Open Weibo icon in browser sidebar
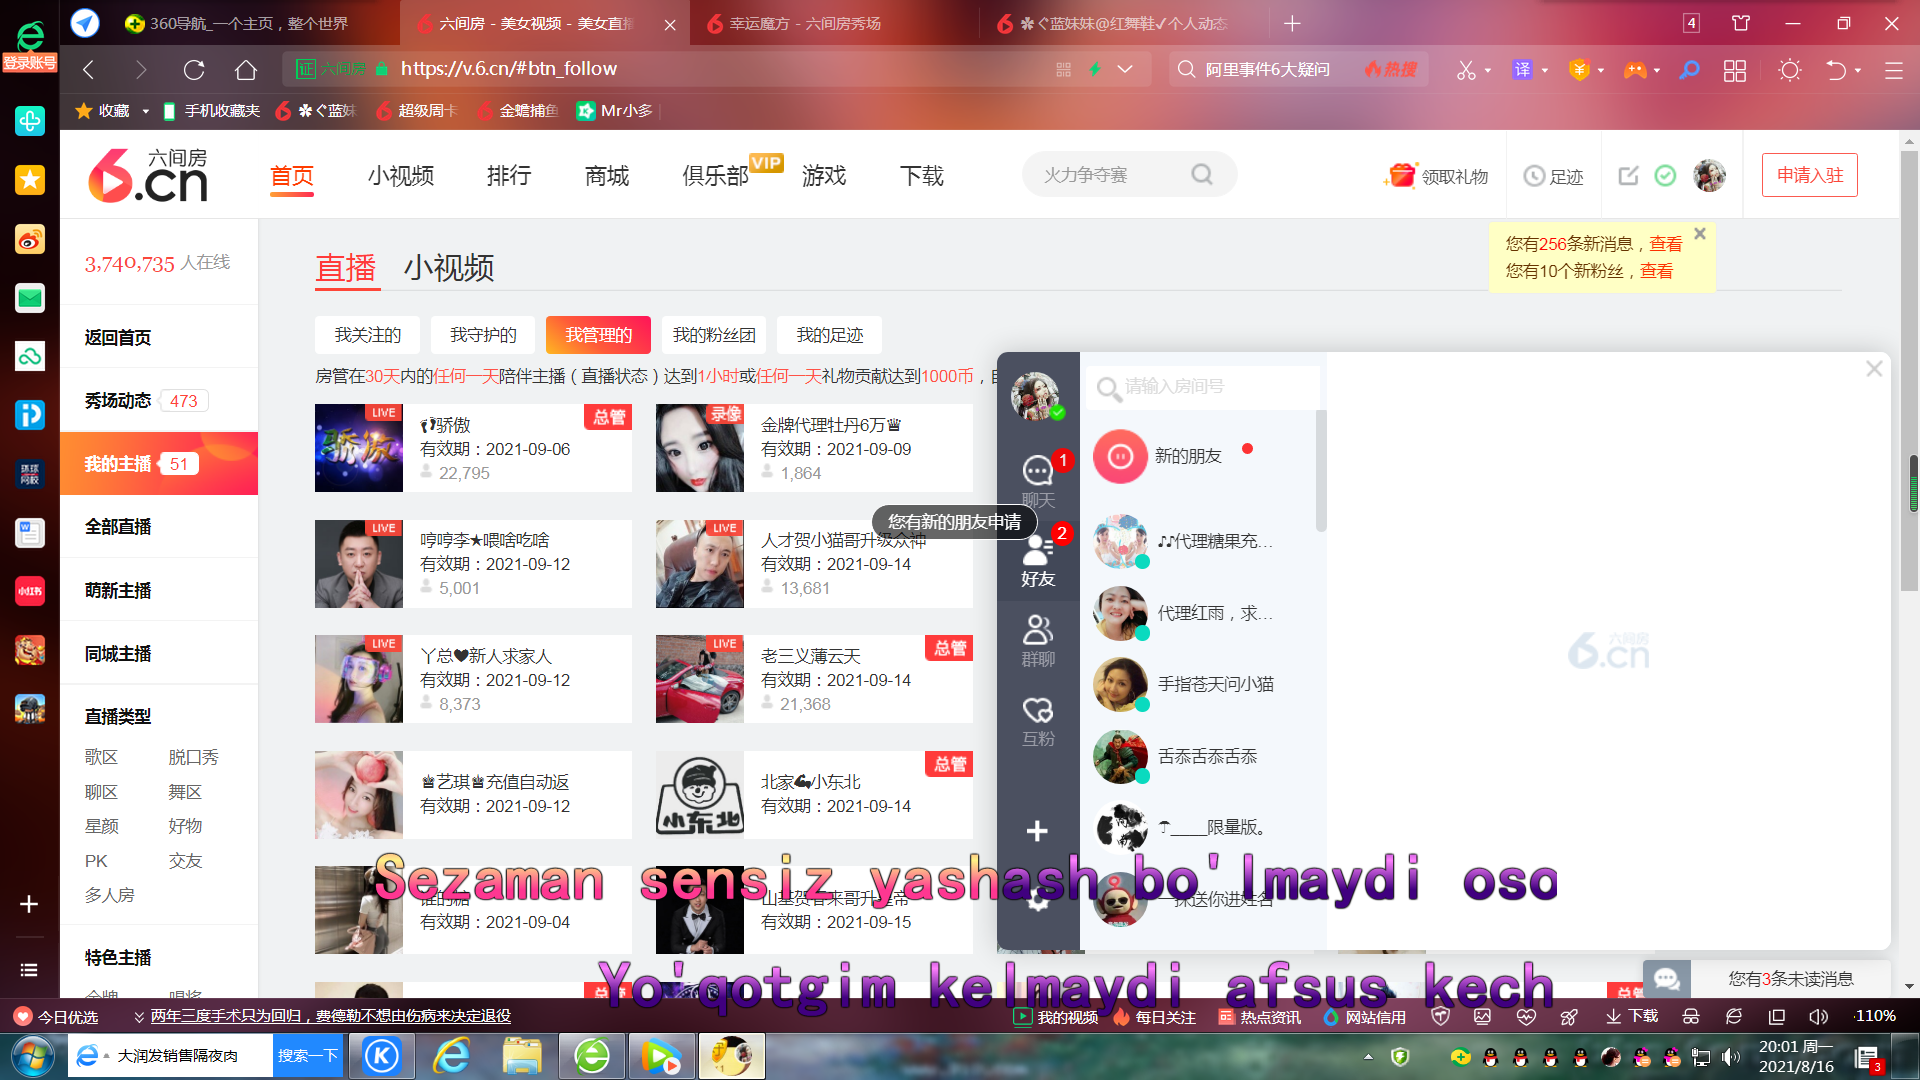The width and height of the screenshot is (1920, 1080). pyautogui.click(x=30, y=240)
